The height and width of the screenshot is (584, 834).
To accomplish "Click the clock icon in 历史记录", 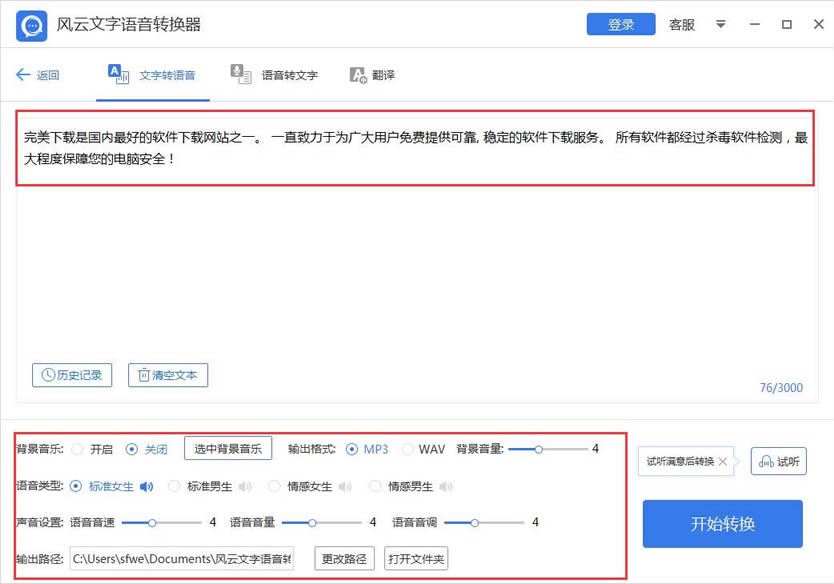I will pyautogui.click(x=48, y=375).
